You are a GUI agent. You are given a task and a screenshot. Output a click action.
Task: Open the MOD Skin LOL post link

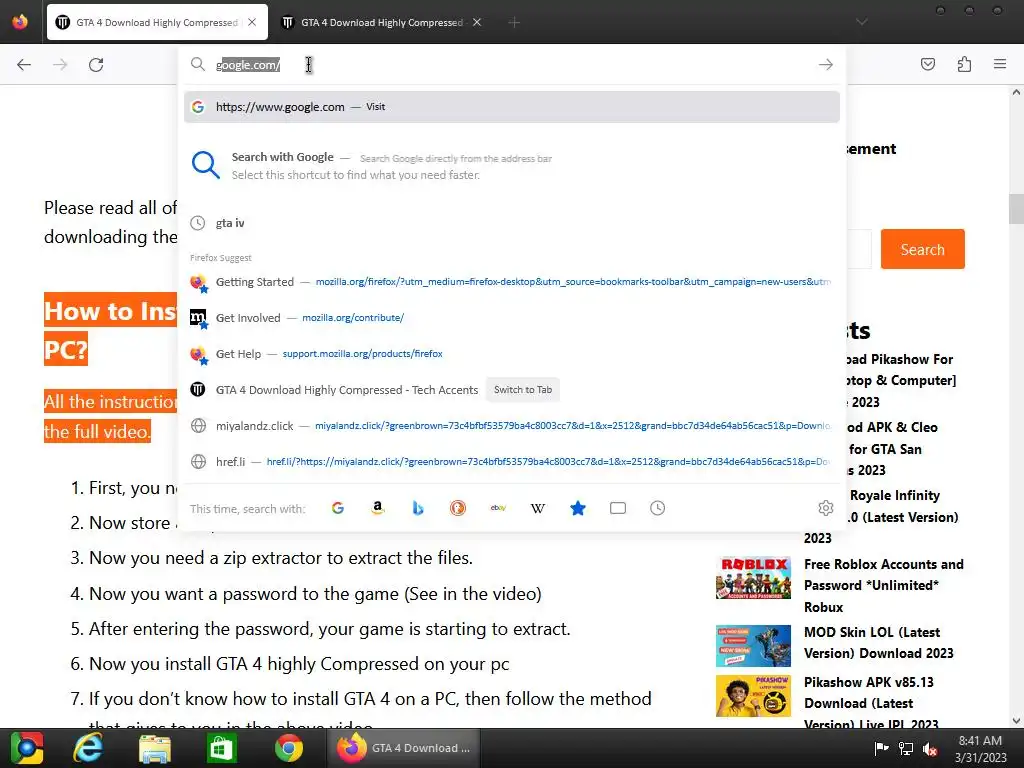point(878,643)
